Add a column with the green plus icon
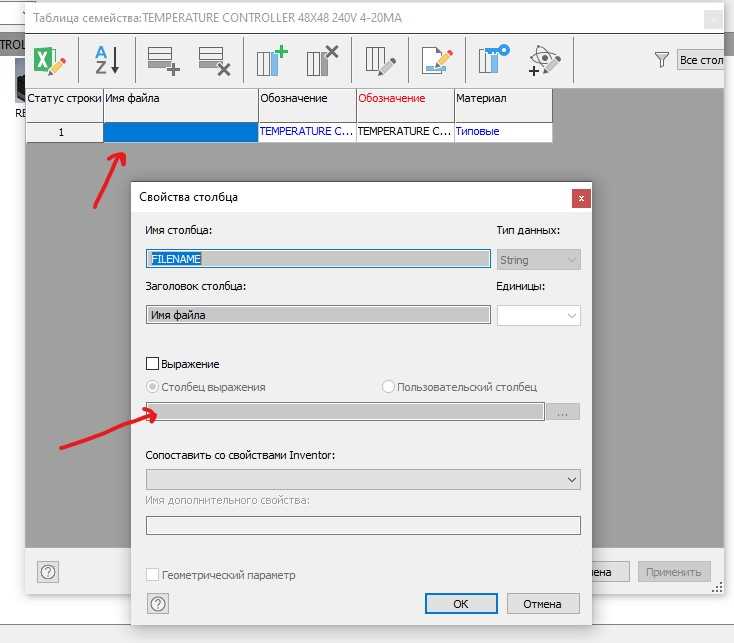Screen dimensions: 734x643 tap(272, 61)
